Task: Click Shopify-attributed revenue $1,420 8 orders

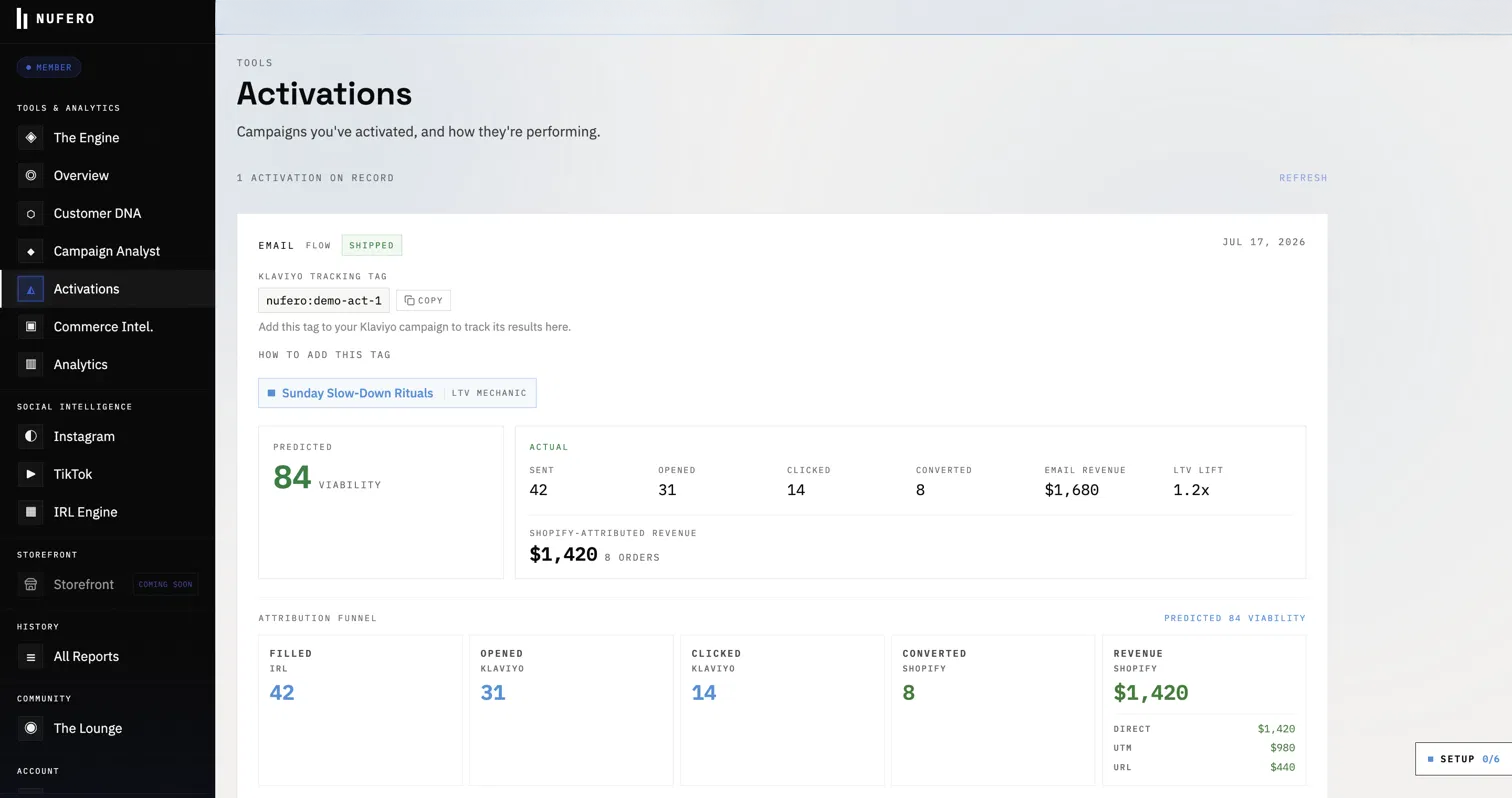Action: [594, 554]
